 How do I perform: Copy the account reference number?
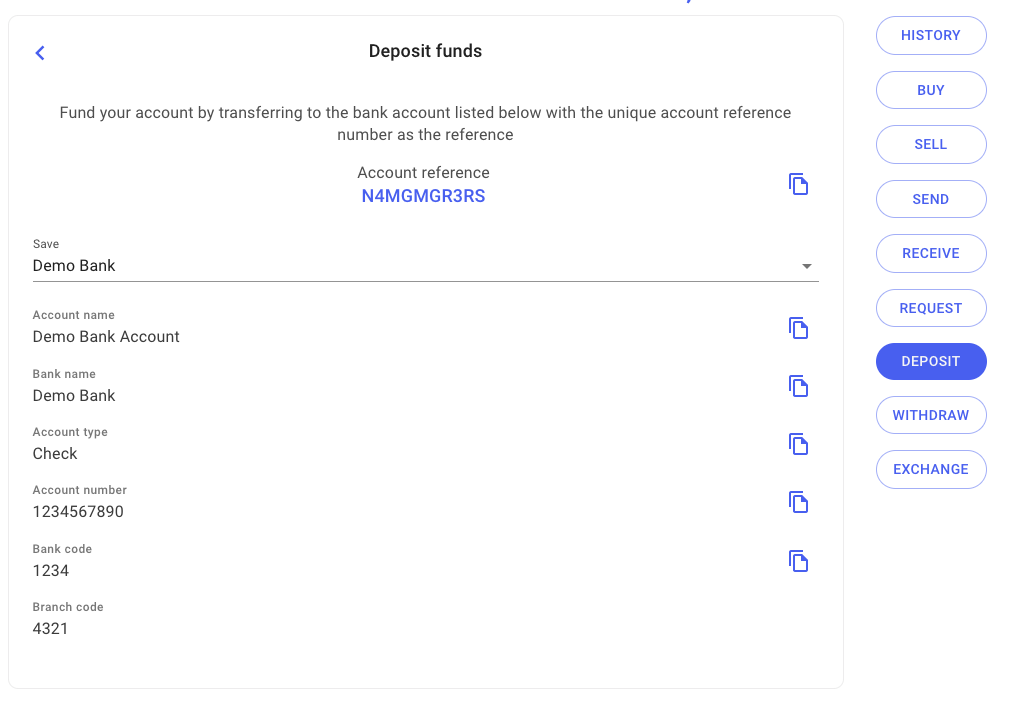click(x=798, y=184)
